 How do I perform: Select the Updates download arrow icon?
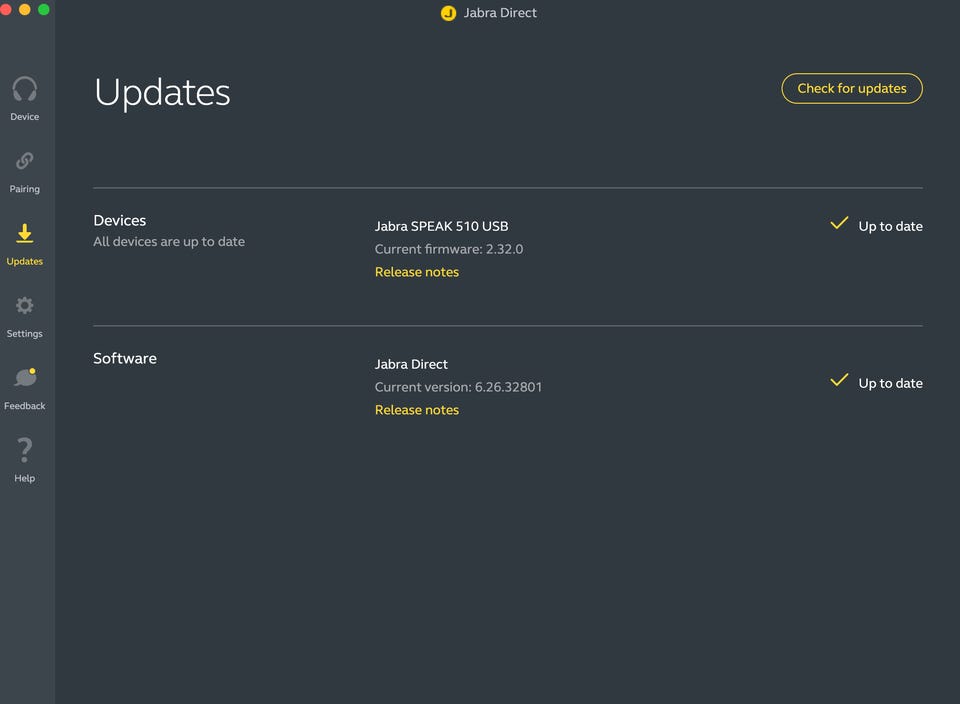pos(24,233)
